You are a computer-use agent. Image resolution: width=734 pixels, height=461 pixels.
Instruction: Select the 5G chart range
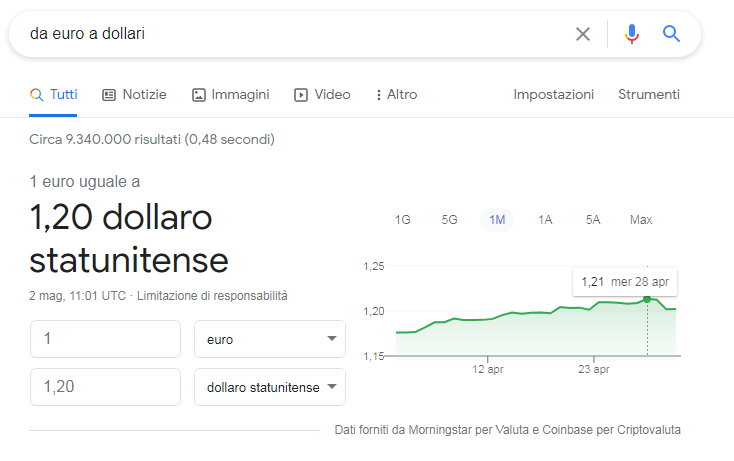[450, 220]
